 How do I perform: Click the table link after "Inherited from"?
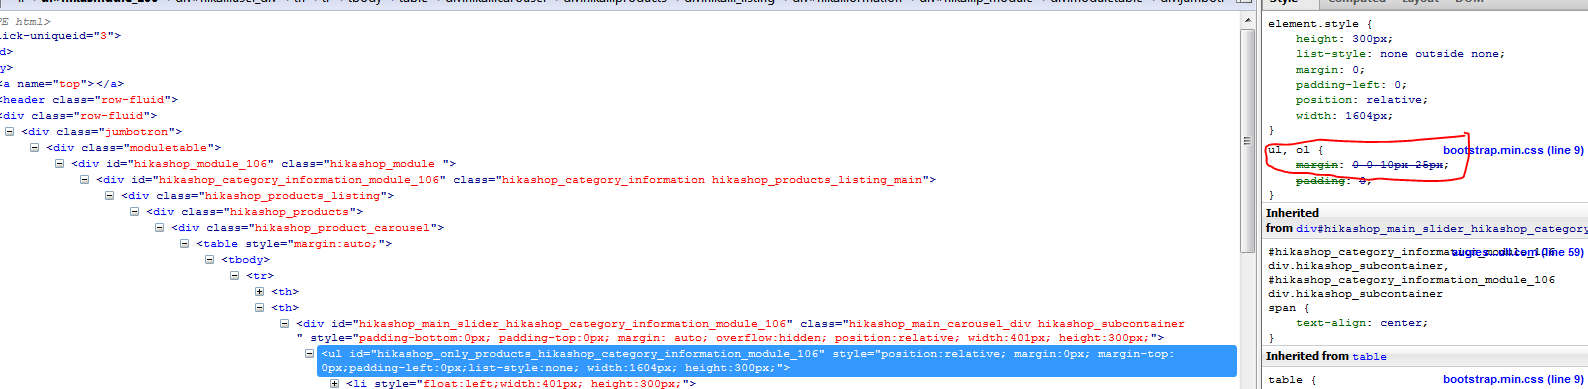(1370, 357)
